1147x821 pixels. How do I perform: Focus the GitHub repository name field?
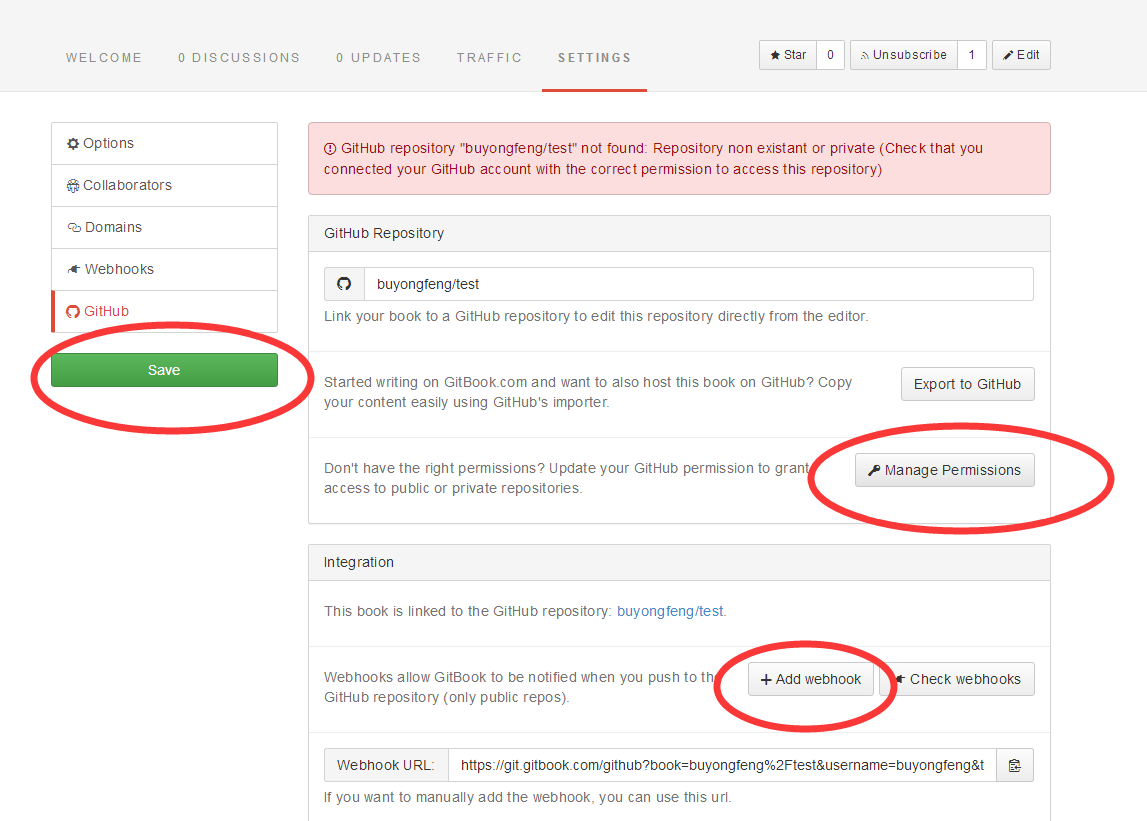tap(698, 284)
